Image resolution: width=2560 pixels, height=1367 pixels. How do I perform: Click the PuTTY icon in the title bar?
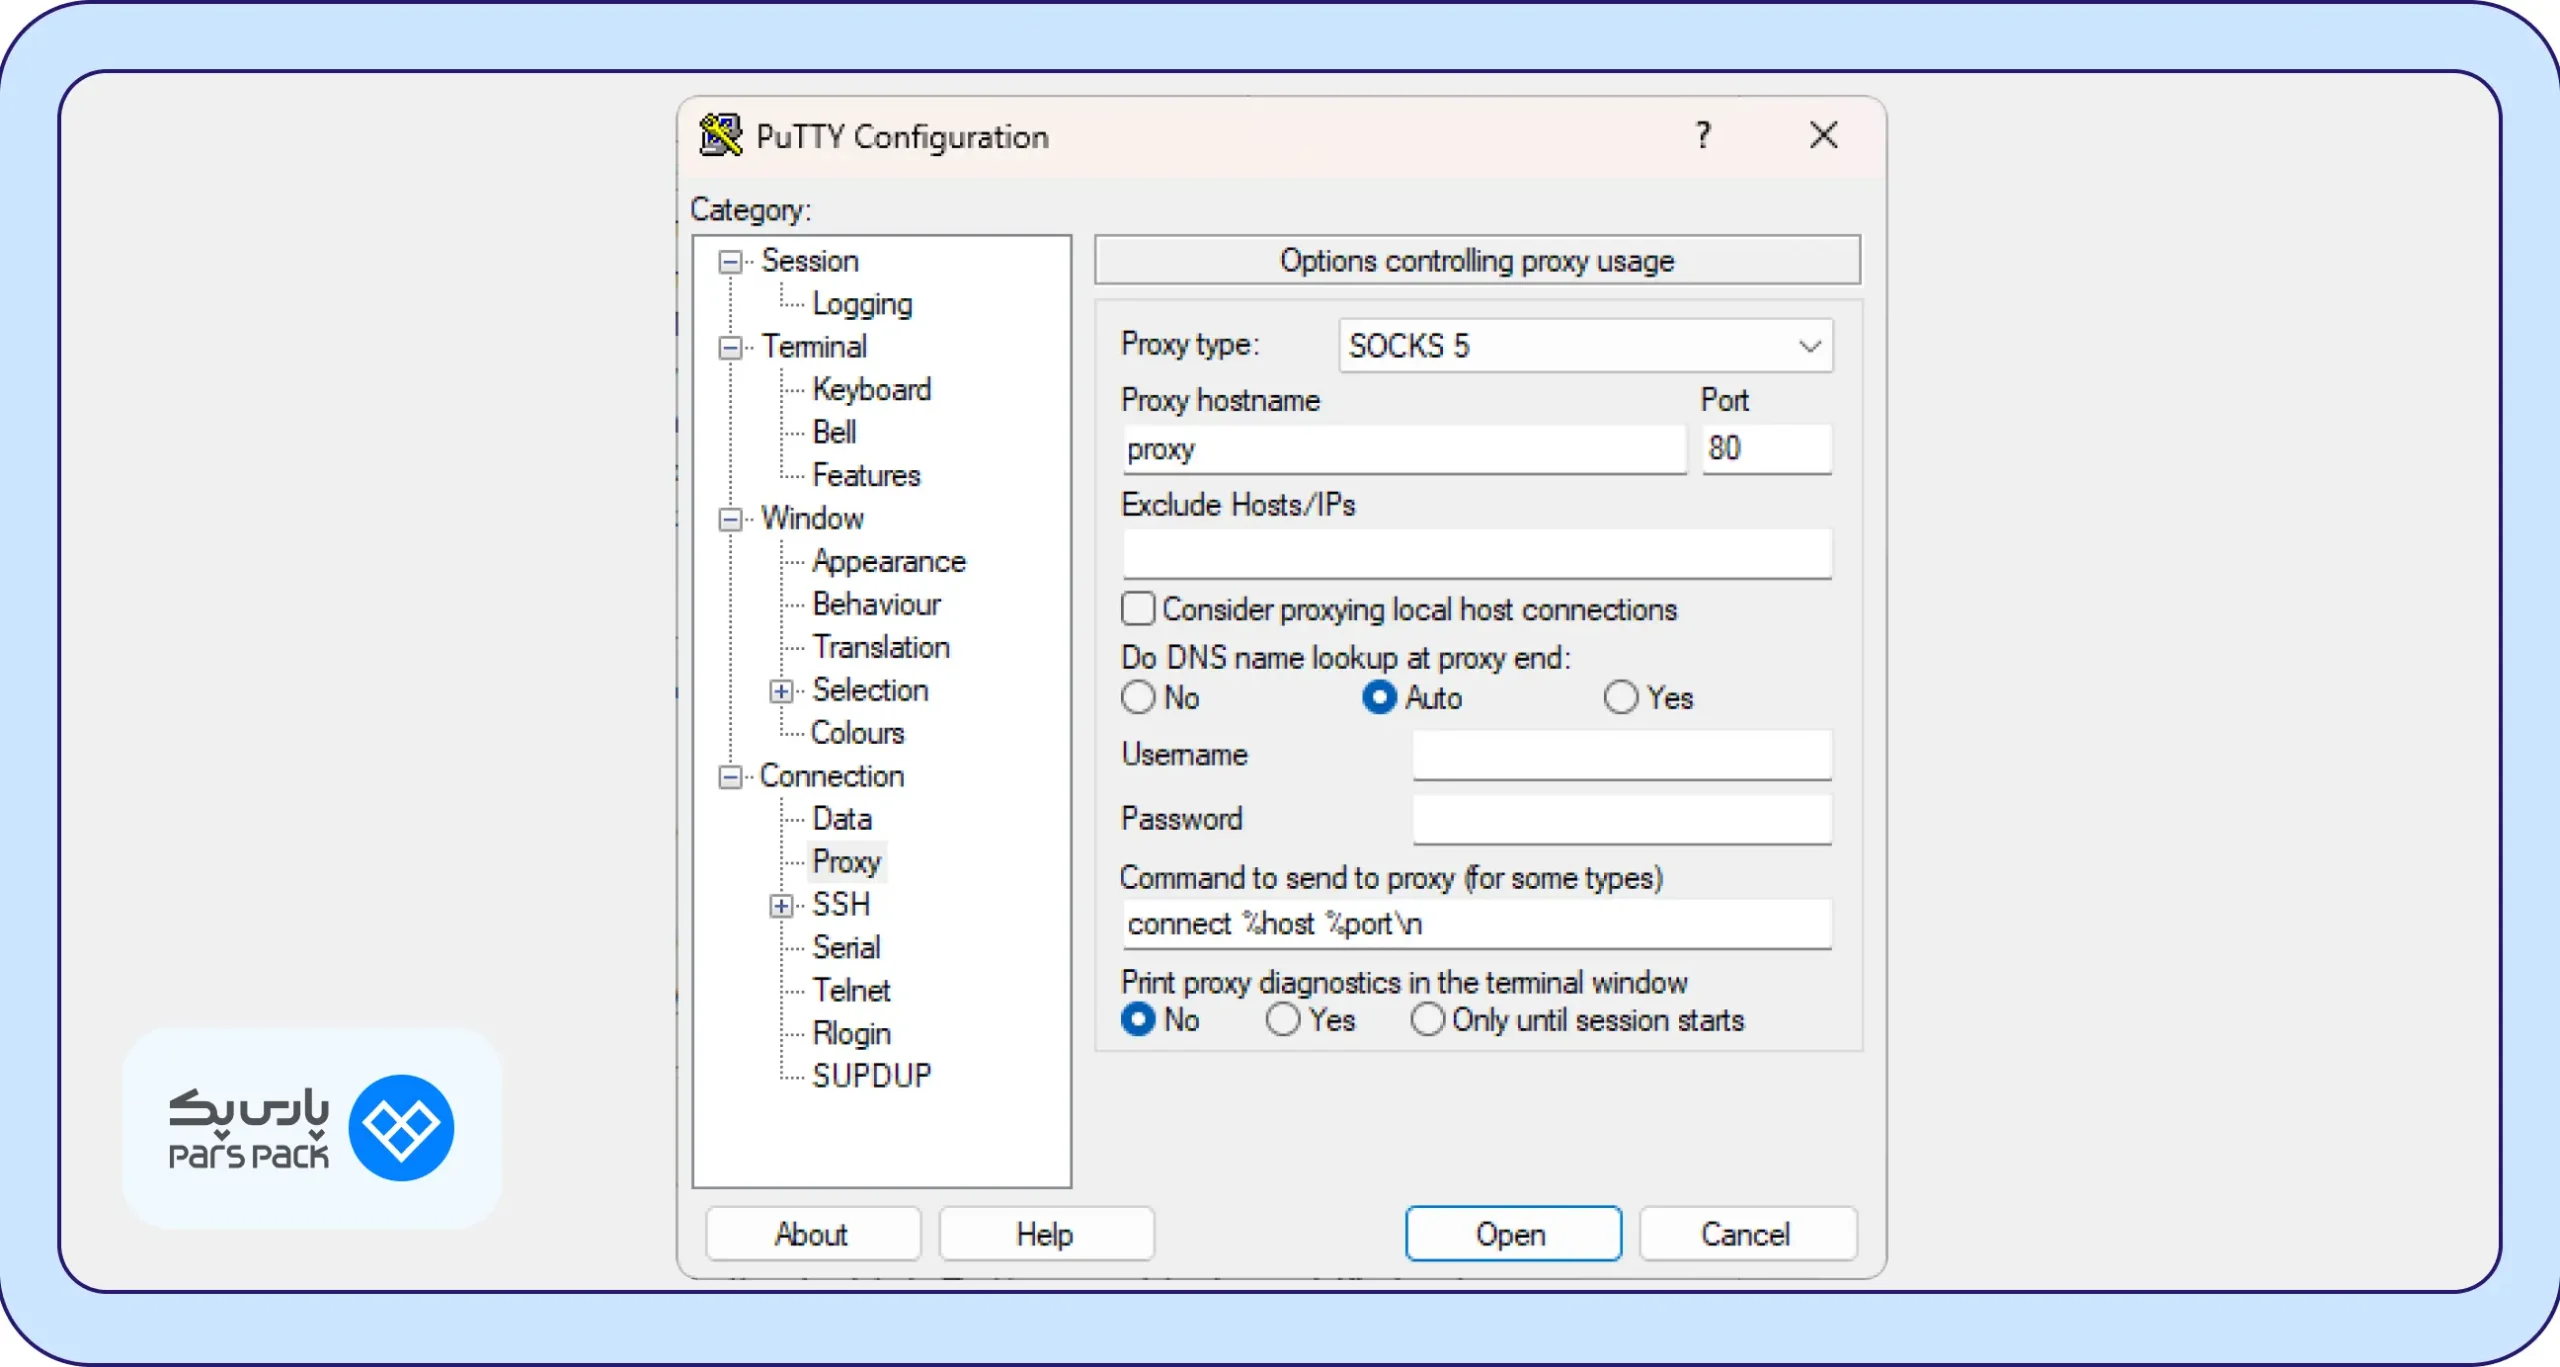tap(720, 135)
